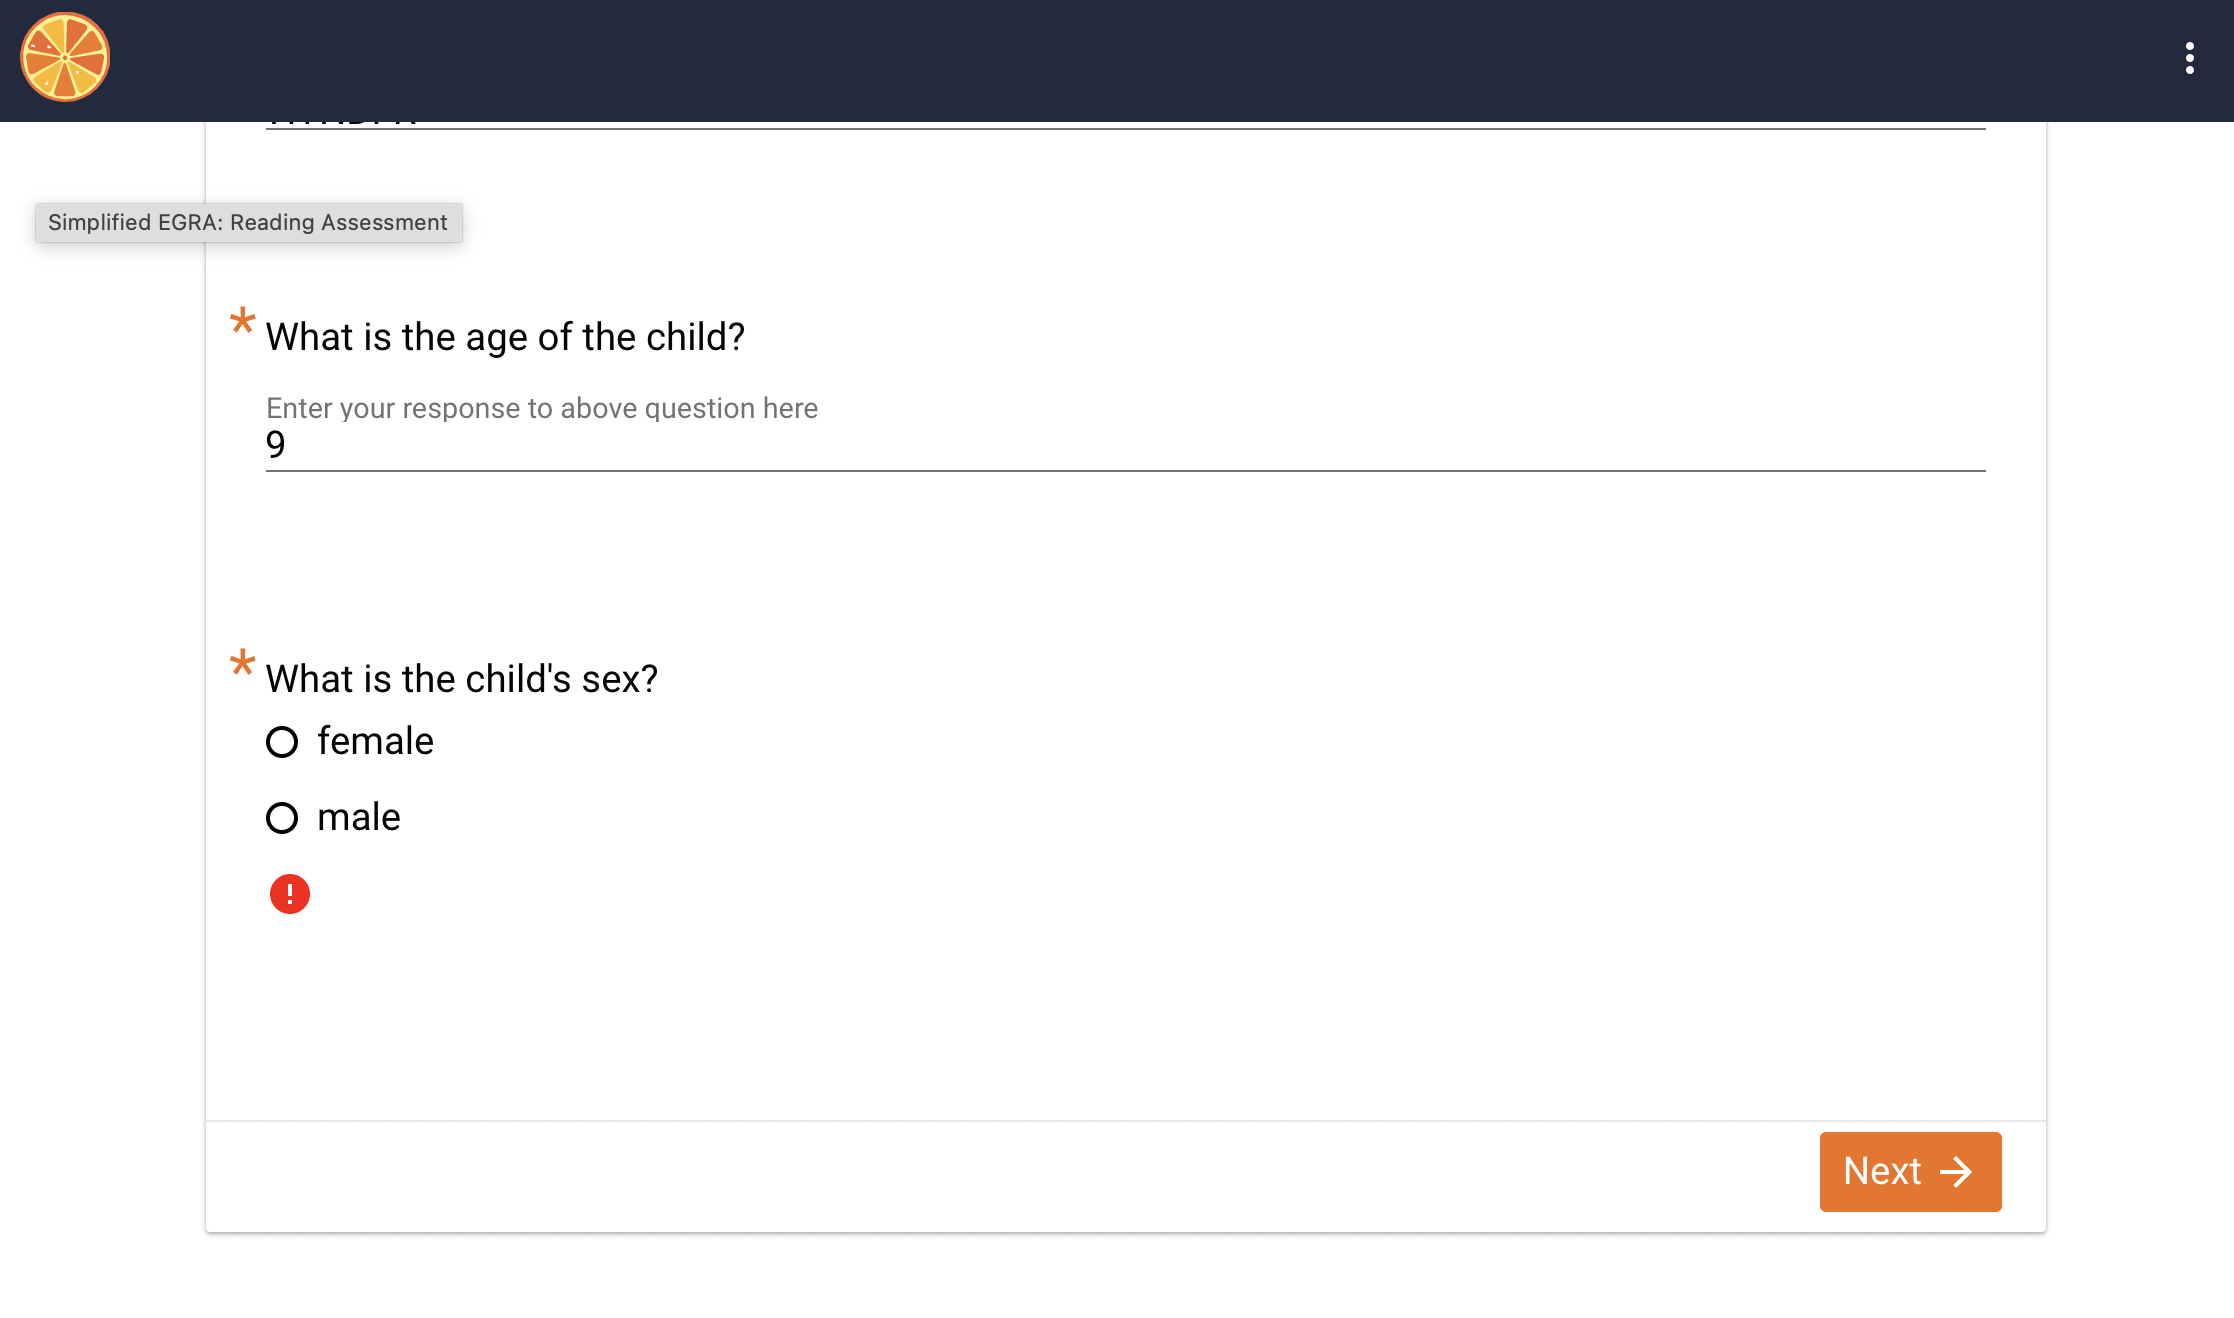Click the 'What is the child's sex?' heading
This screenshot has width=2234, height=1318.
[x=461, y=679]
